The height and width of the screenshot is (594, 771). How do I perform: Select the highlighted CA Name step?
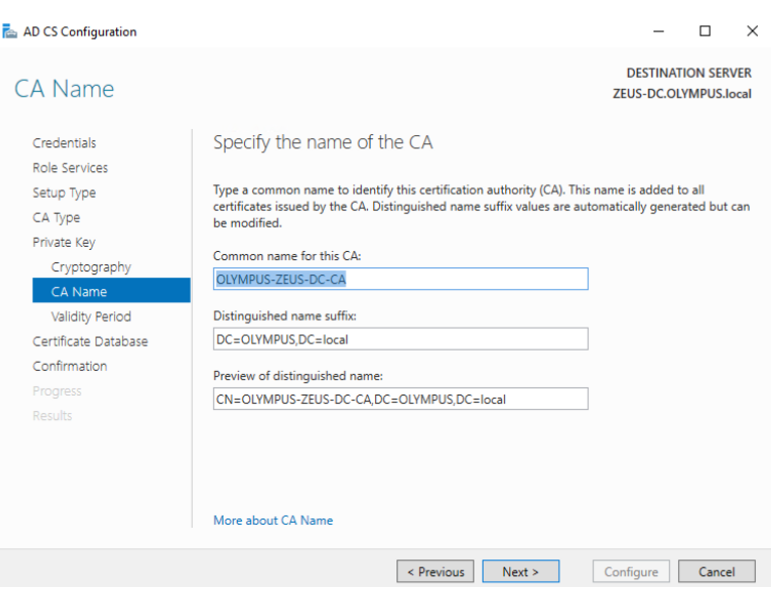79,292
